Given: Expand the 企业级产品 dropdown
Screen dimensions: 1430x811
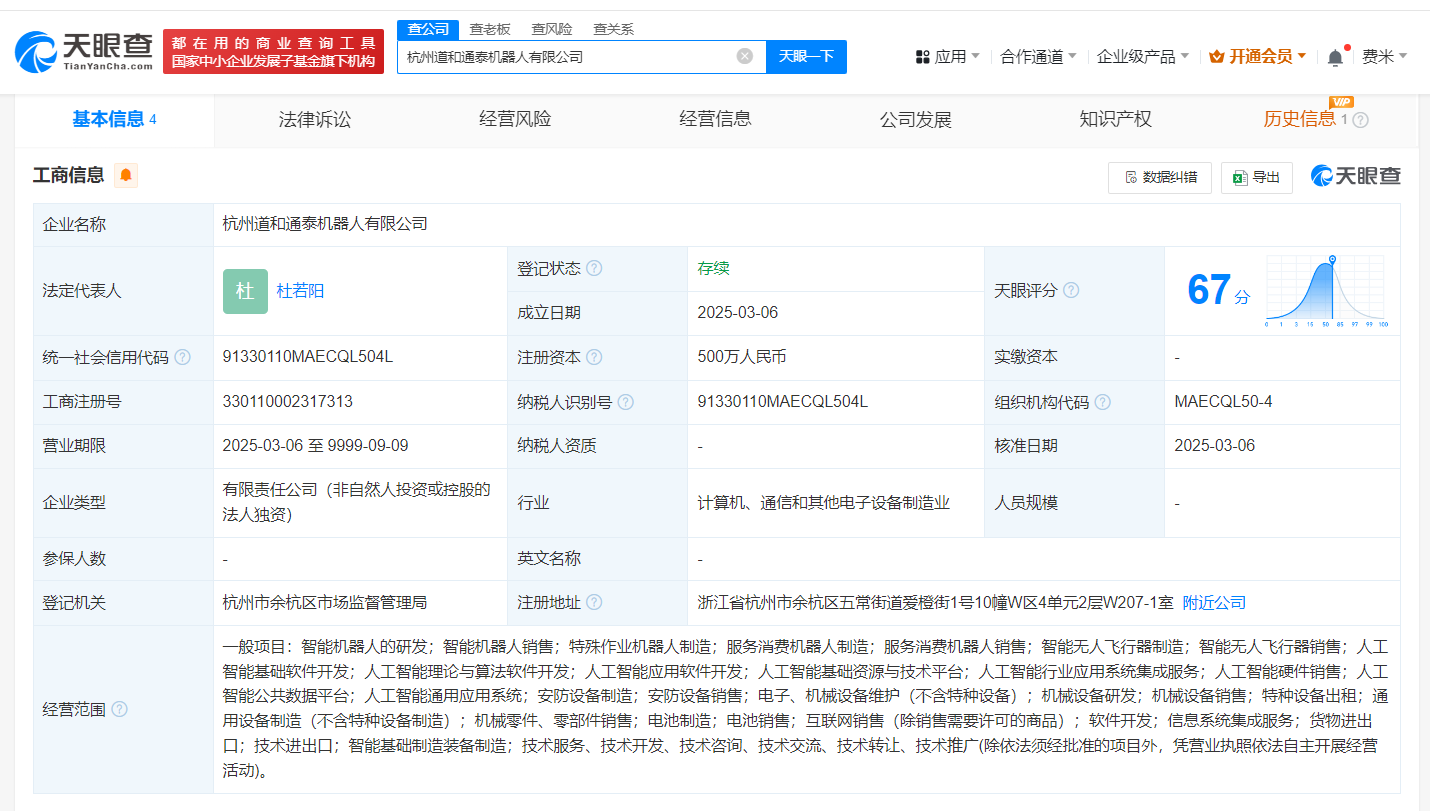Looking at the screenshot, I should [x=1142, y=57].
